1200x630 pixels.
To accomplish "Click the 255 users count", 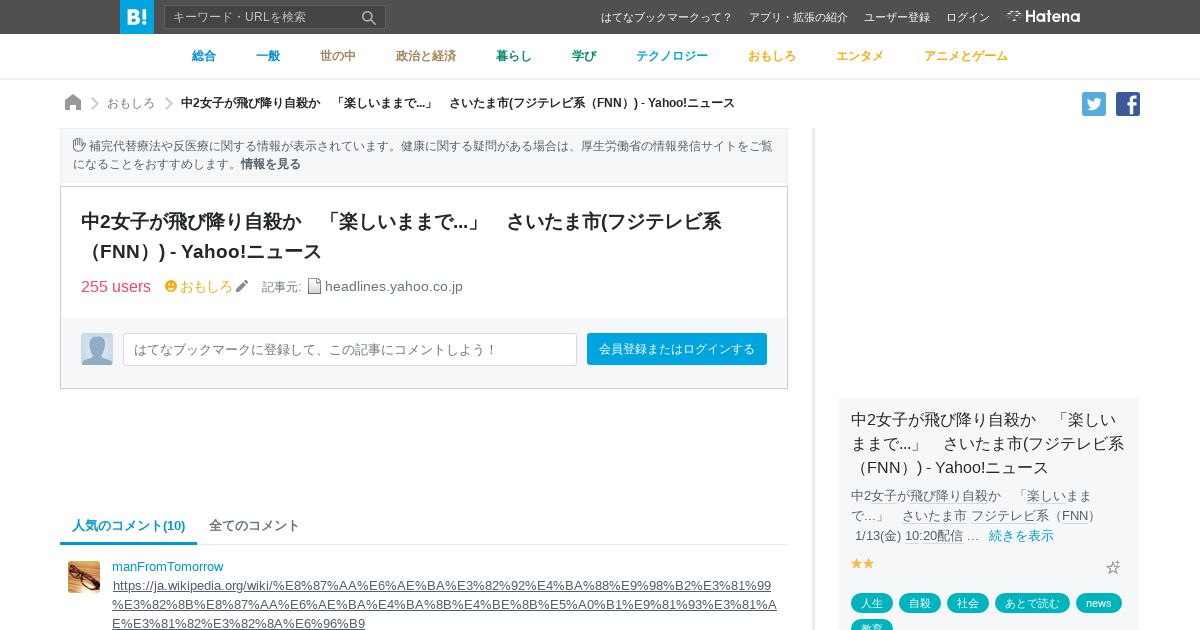I will point(116,287).
